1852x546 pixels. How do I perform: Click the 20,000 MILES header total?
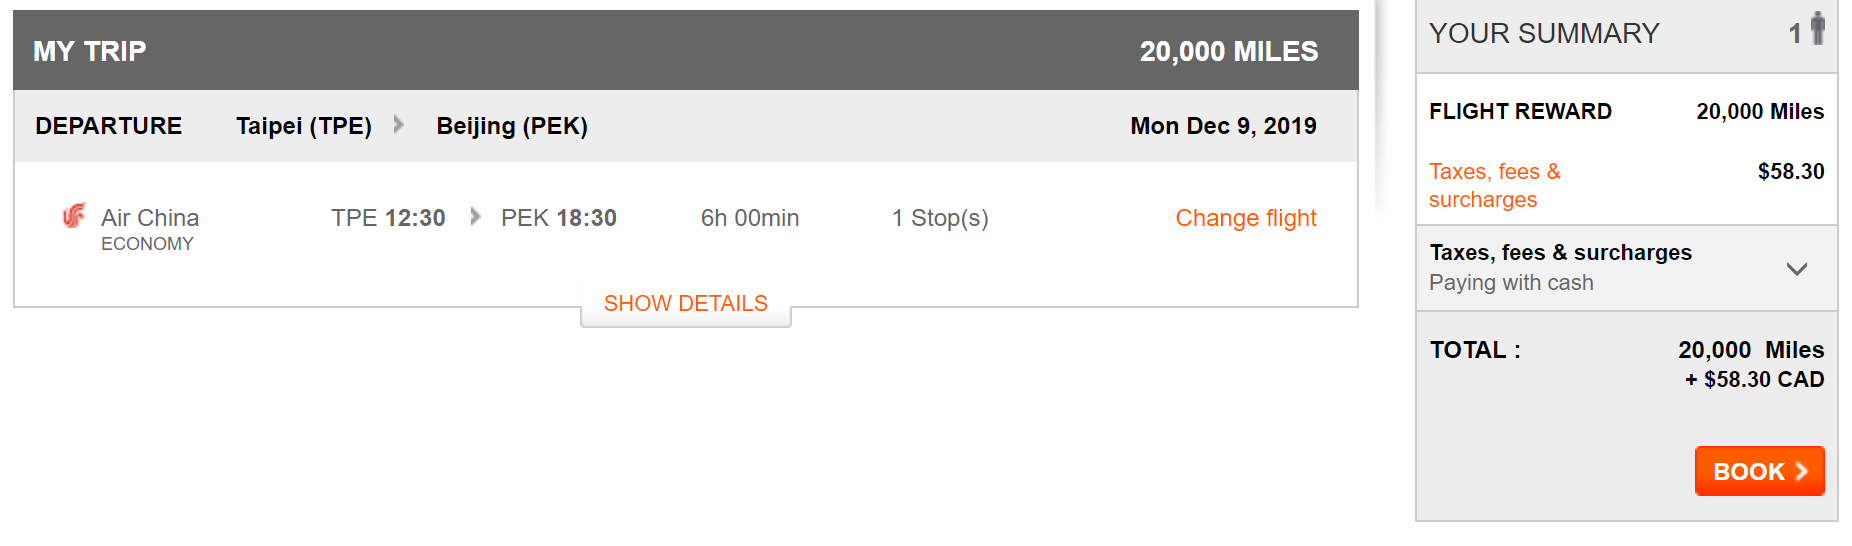click(x=1229, y=51)
